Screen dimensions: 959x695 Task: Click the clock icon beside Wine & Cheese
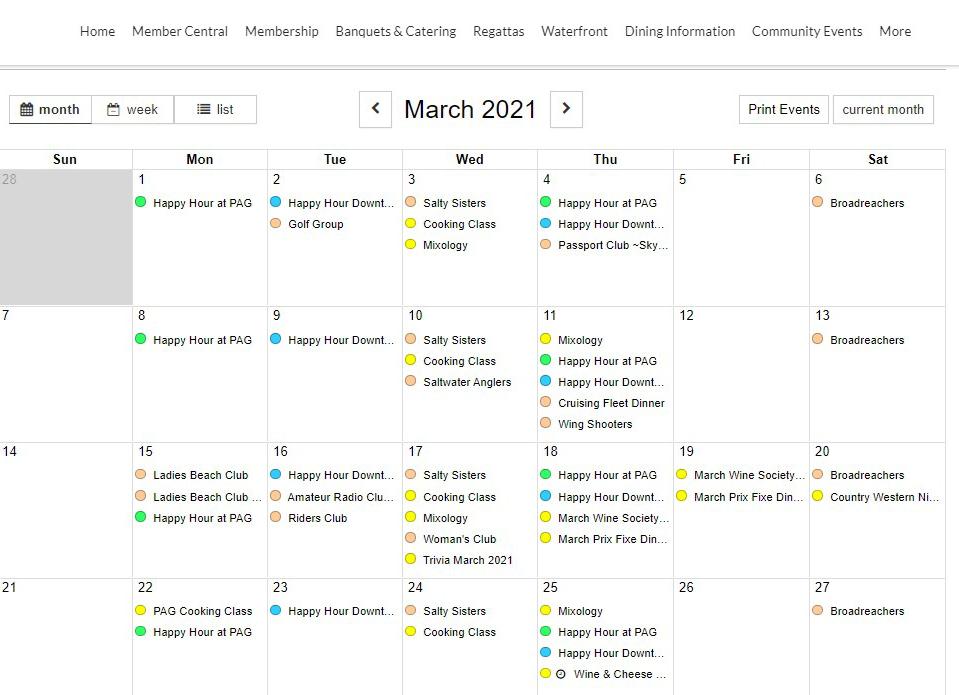(561, 674)
